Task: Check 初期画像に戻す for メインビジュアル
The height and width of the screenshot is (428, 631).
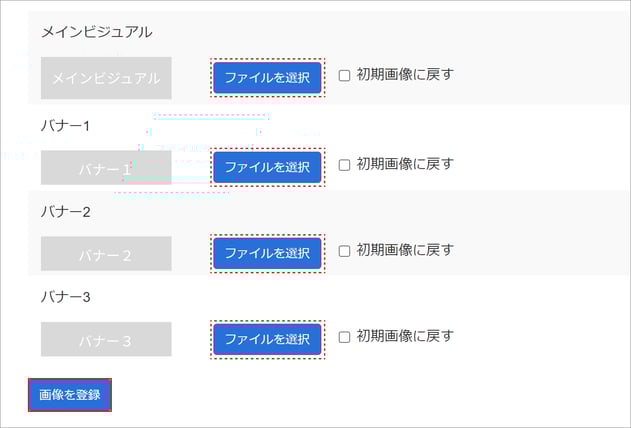Action: (344, 75)
